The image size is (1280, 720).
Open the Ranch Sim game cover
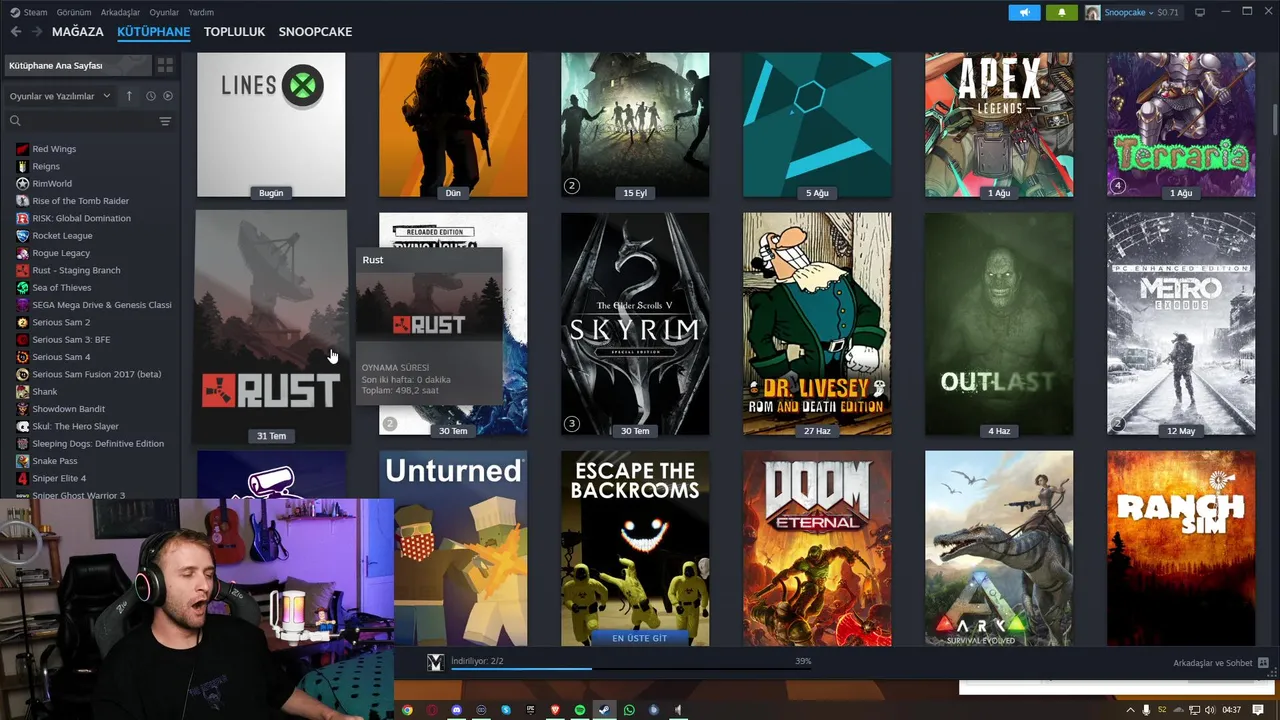pyautogui.click(x=1181, y=548)
